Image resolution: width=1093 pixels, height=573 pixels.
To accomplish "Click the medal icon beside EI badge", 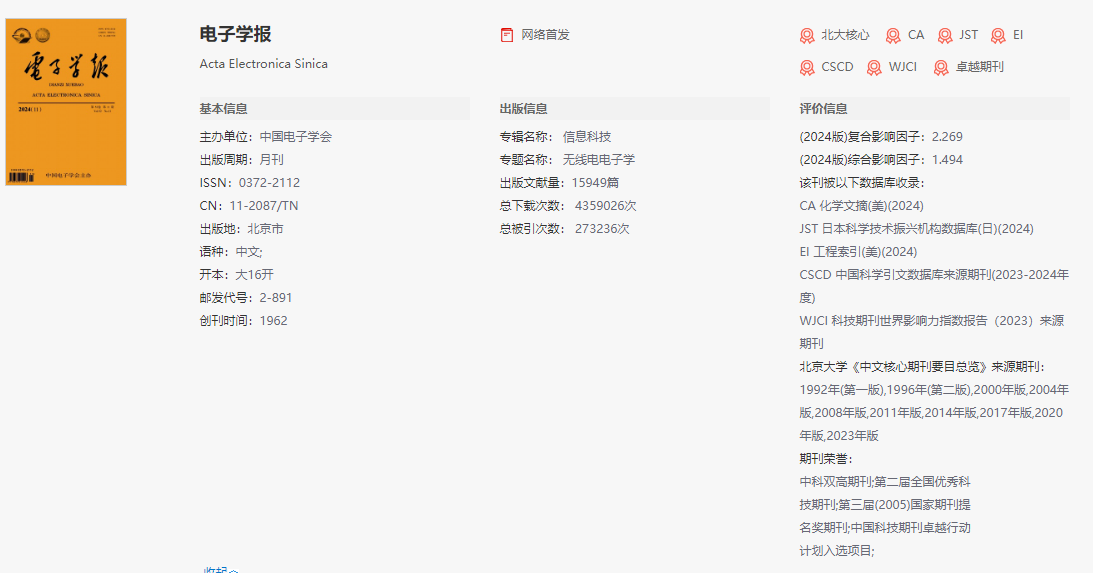I will [998, 36].
